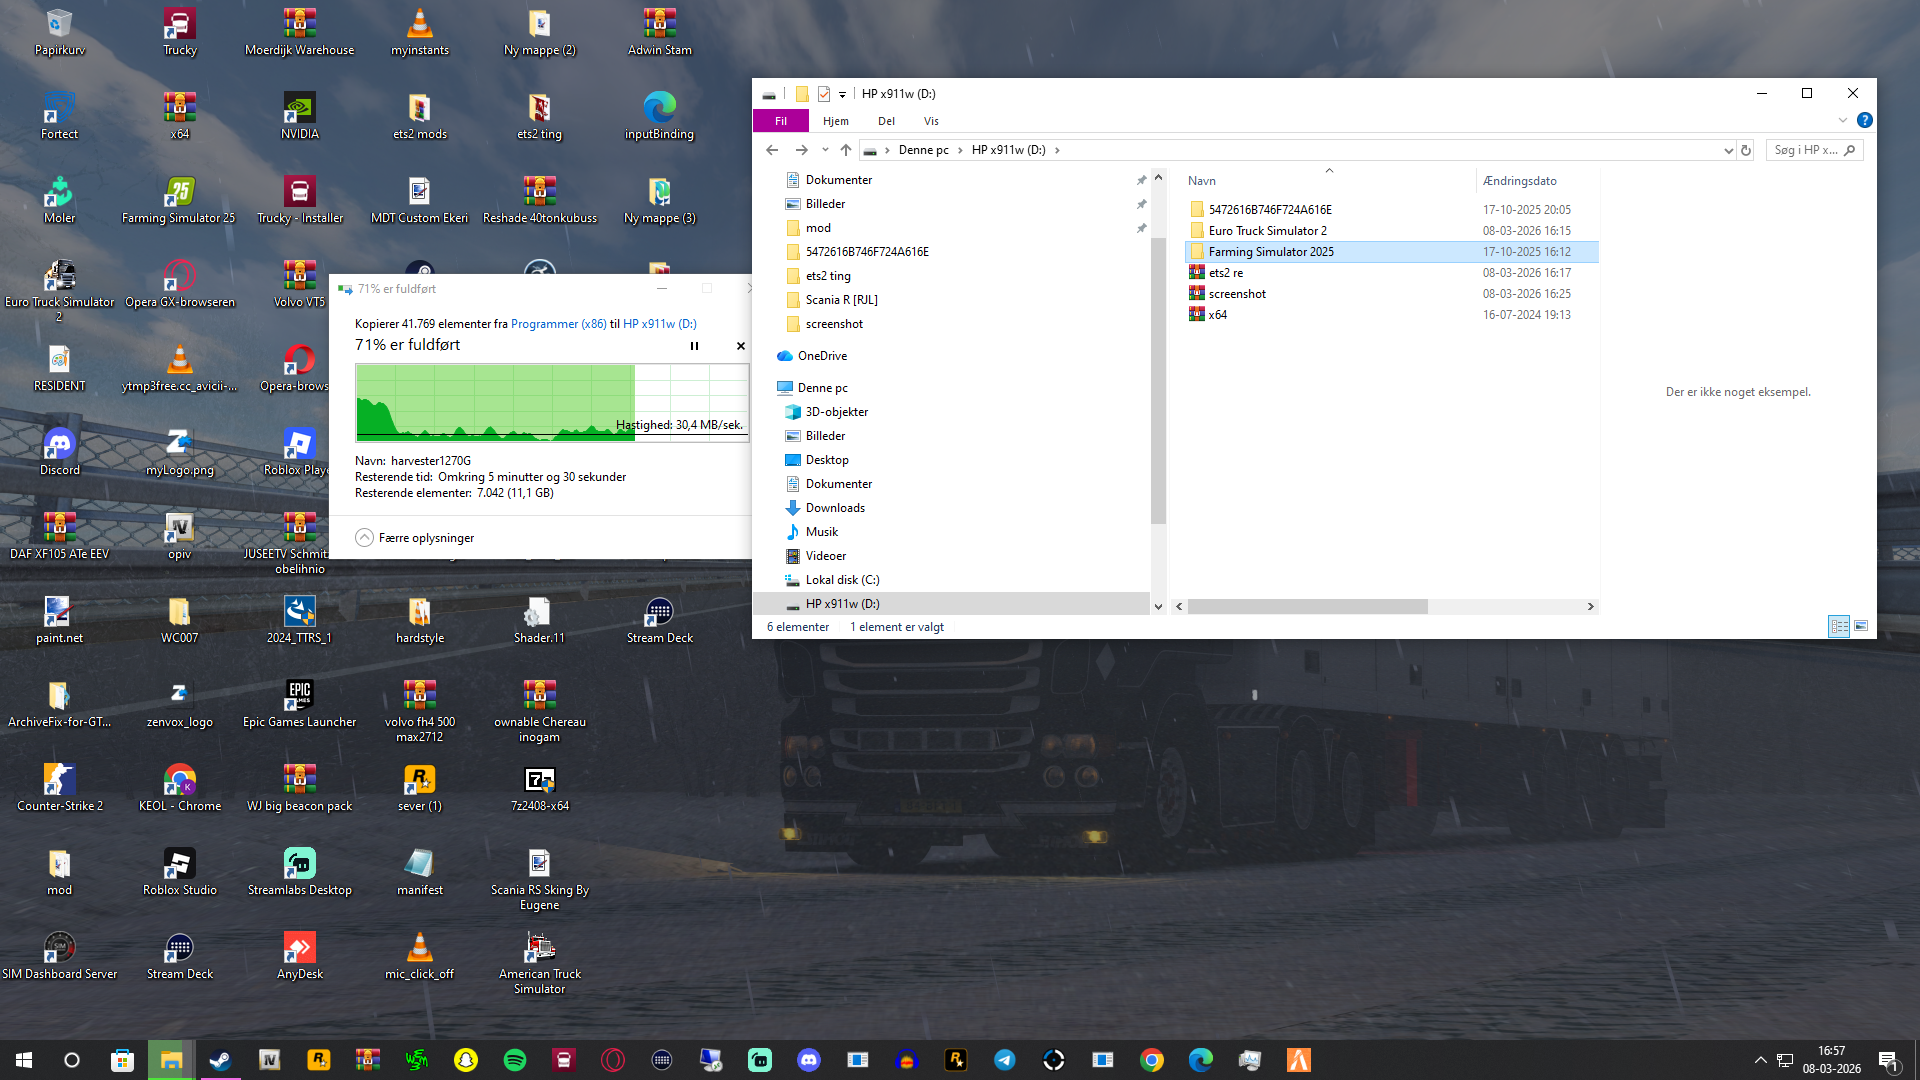Unpin Dokumenter from quick access
1920x1080 pixels.
pyautogui.click(x=1141, y=180)
